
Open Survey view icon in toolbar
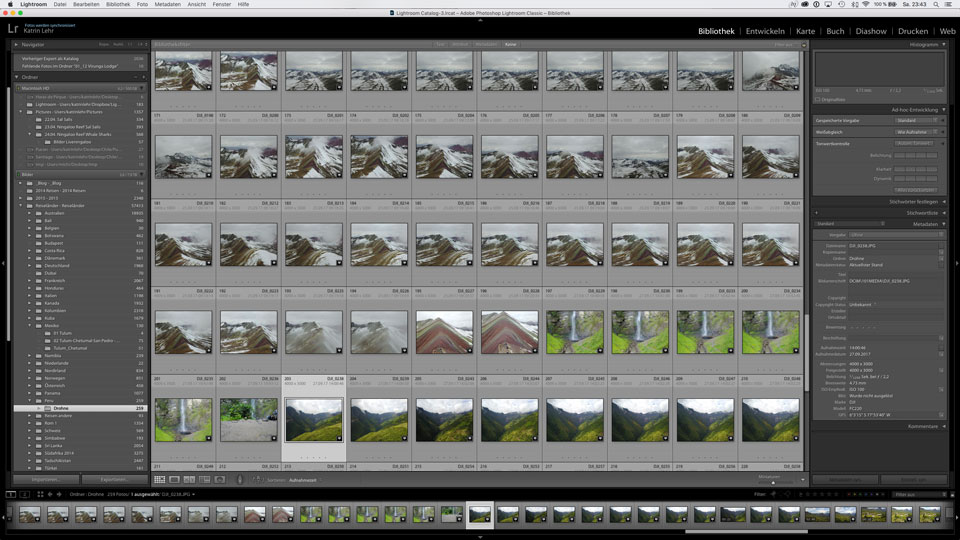204,480
